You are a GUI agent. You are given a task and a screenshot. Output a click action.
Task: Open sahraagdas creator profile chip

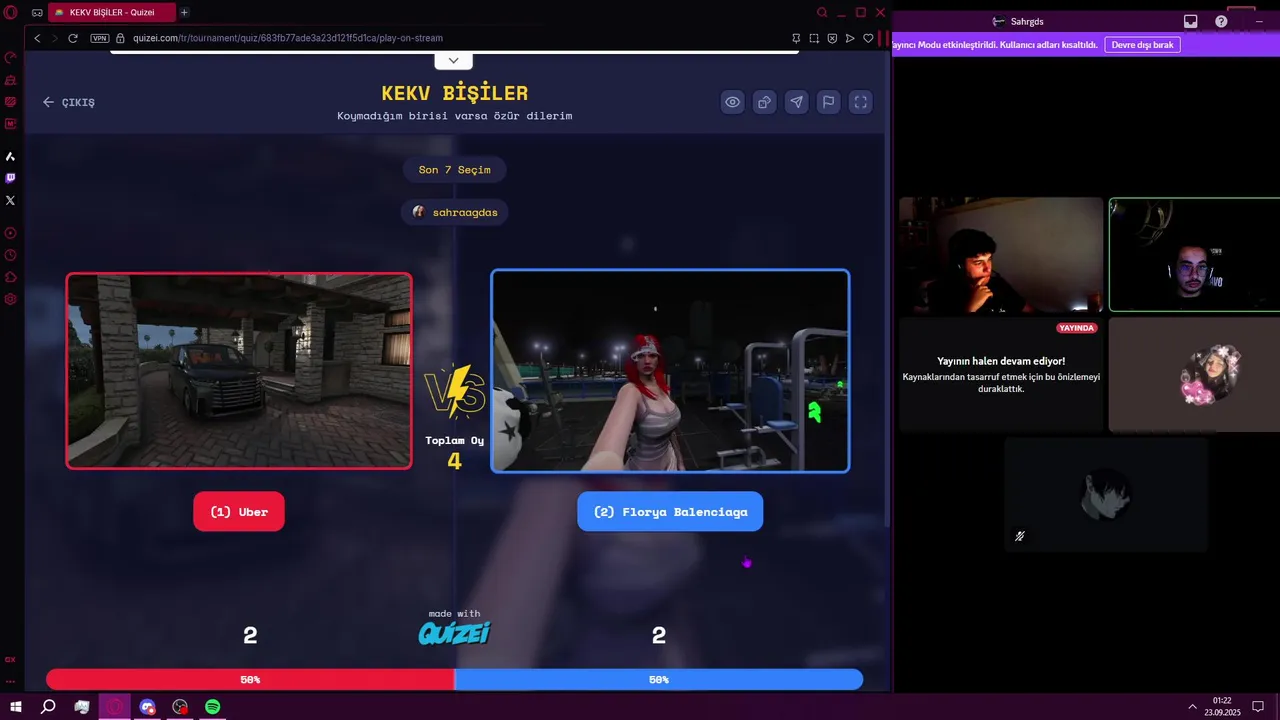pyautogui.click(x=455, y=212)
